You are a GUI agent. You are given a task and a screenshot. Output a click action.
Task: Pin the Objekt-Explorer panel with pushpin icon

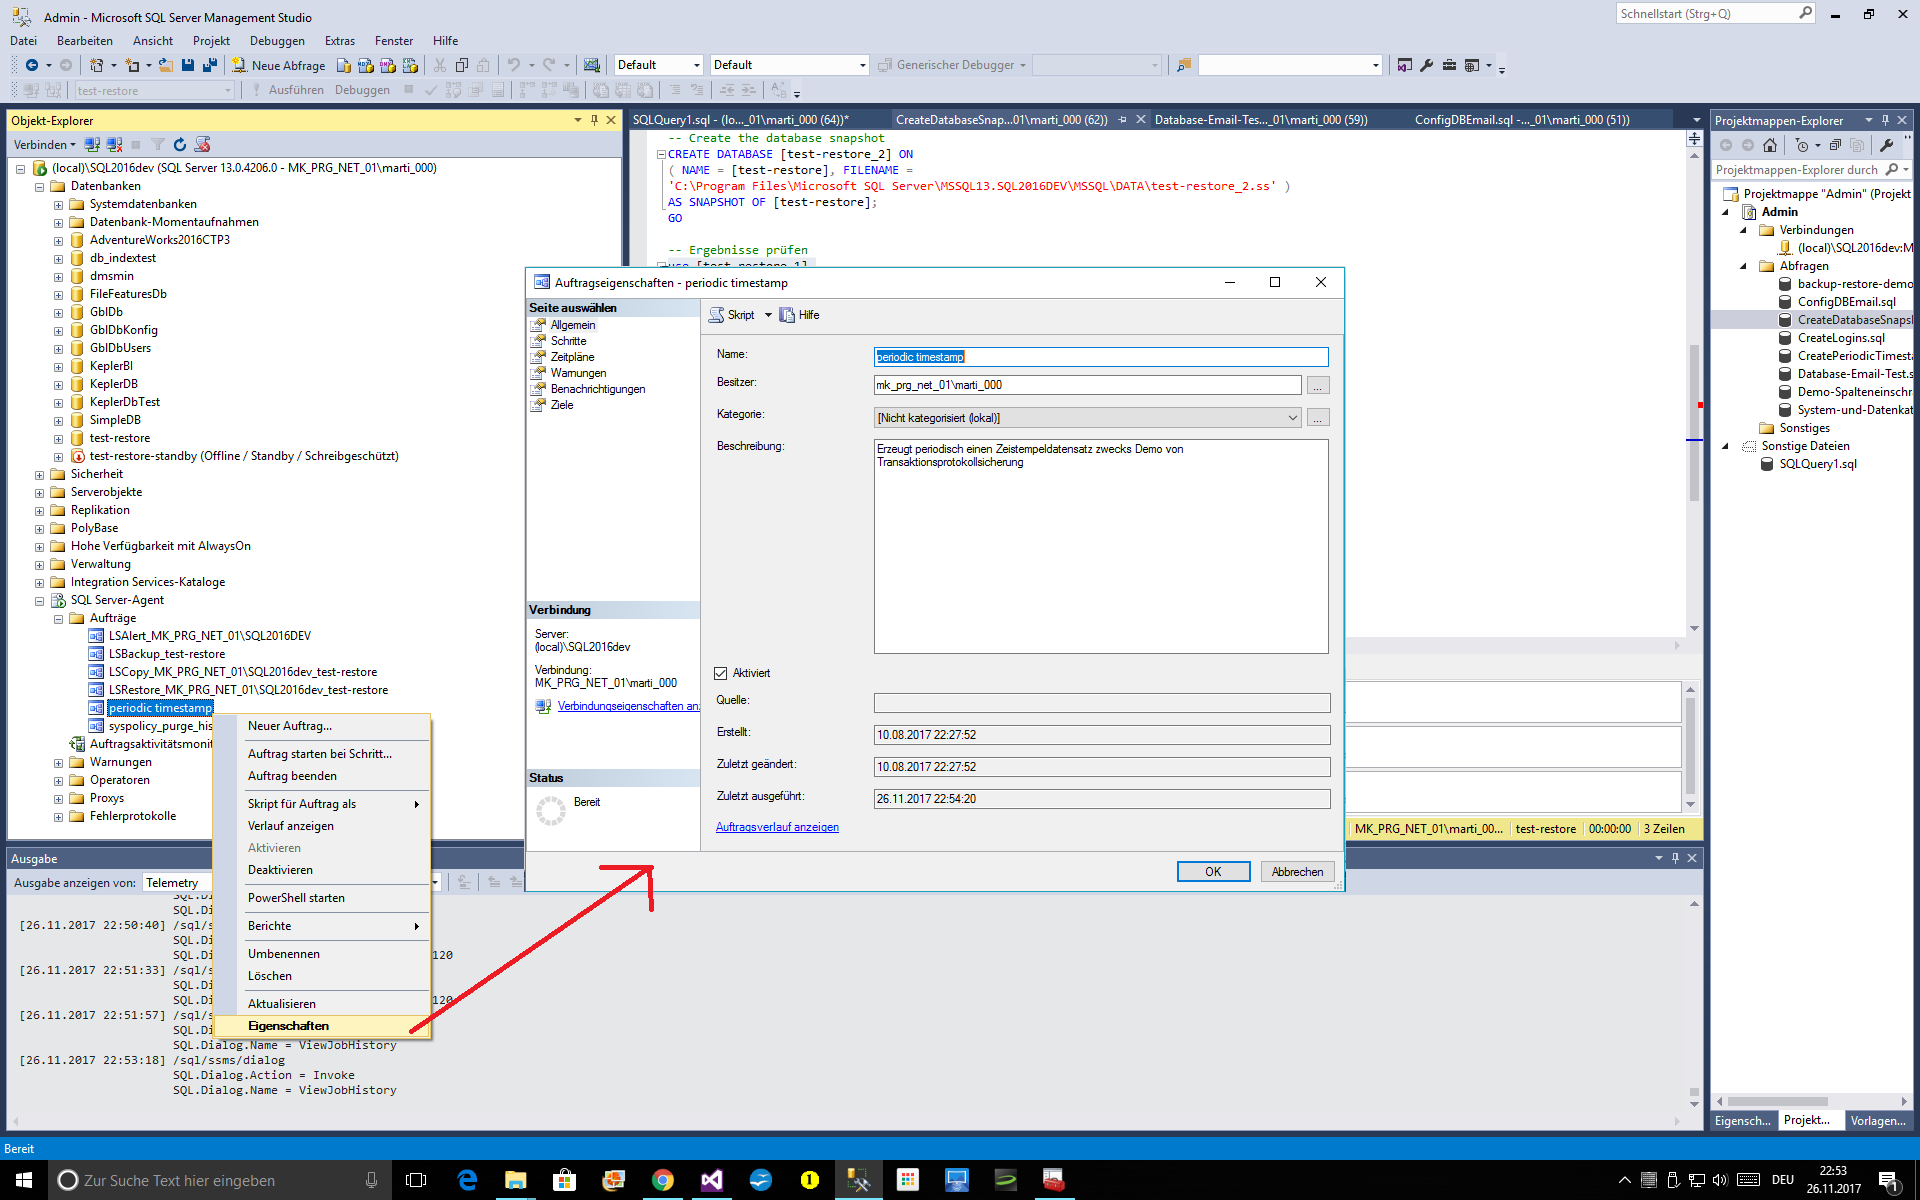click(594, 120)
